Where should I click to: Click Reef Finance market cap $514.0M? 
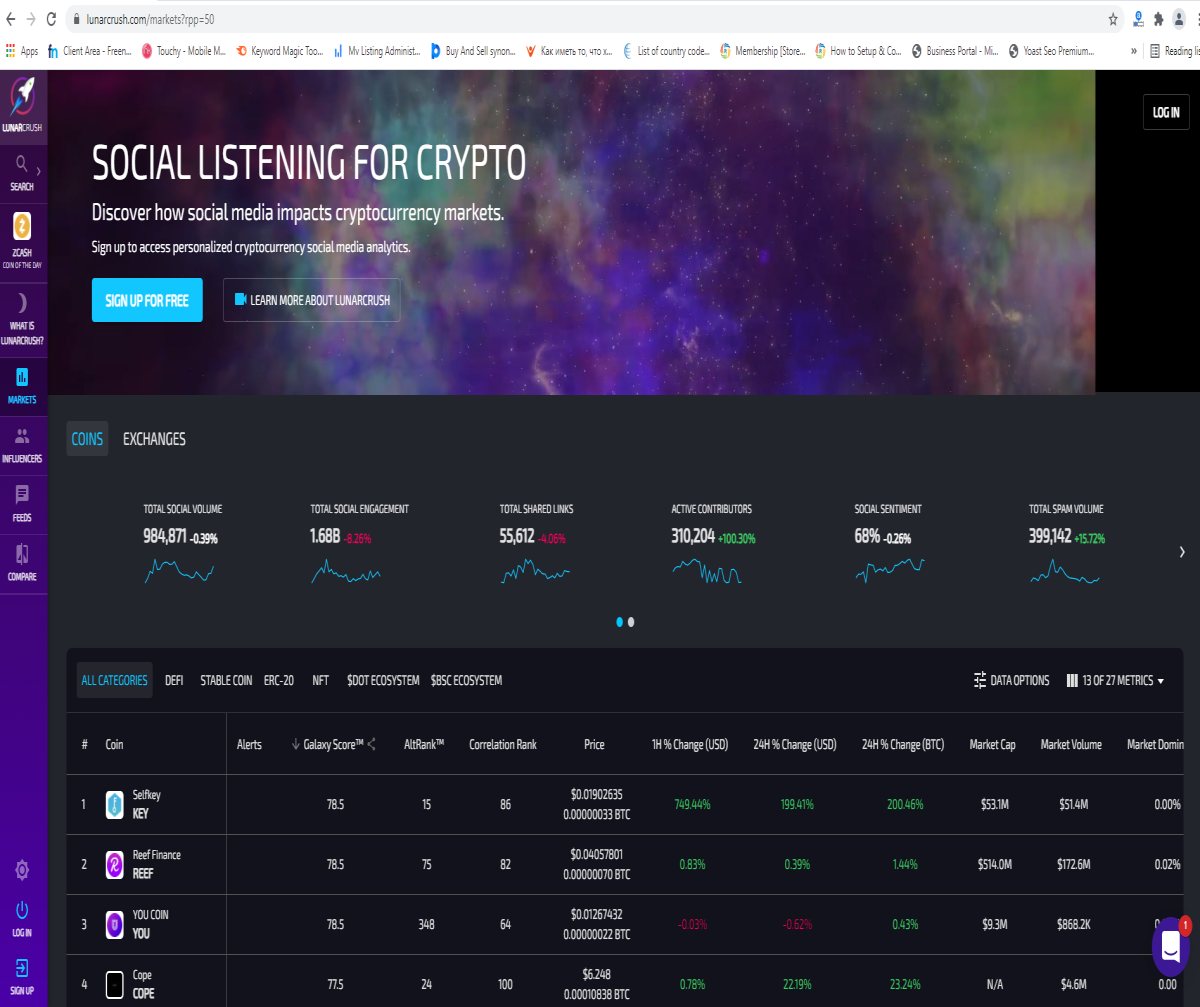(995, 864)
